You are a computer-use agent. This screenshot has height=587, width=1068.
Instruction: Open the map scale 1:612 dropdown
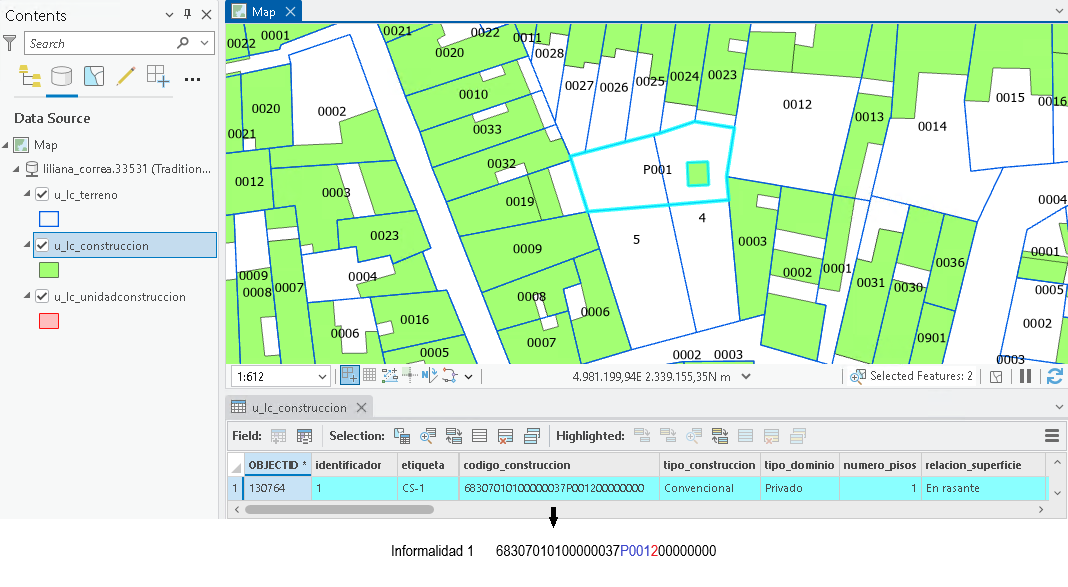[322, 377]
